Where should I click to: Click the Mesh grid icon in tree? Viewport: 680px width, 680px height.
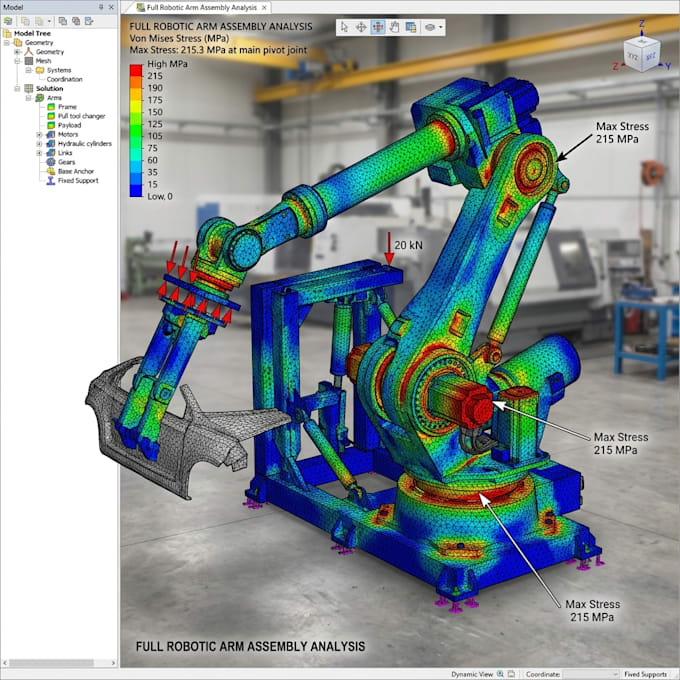click(29, 61)
